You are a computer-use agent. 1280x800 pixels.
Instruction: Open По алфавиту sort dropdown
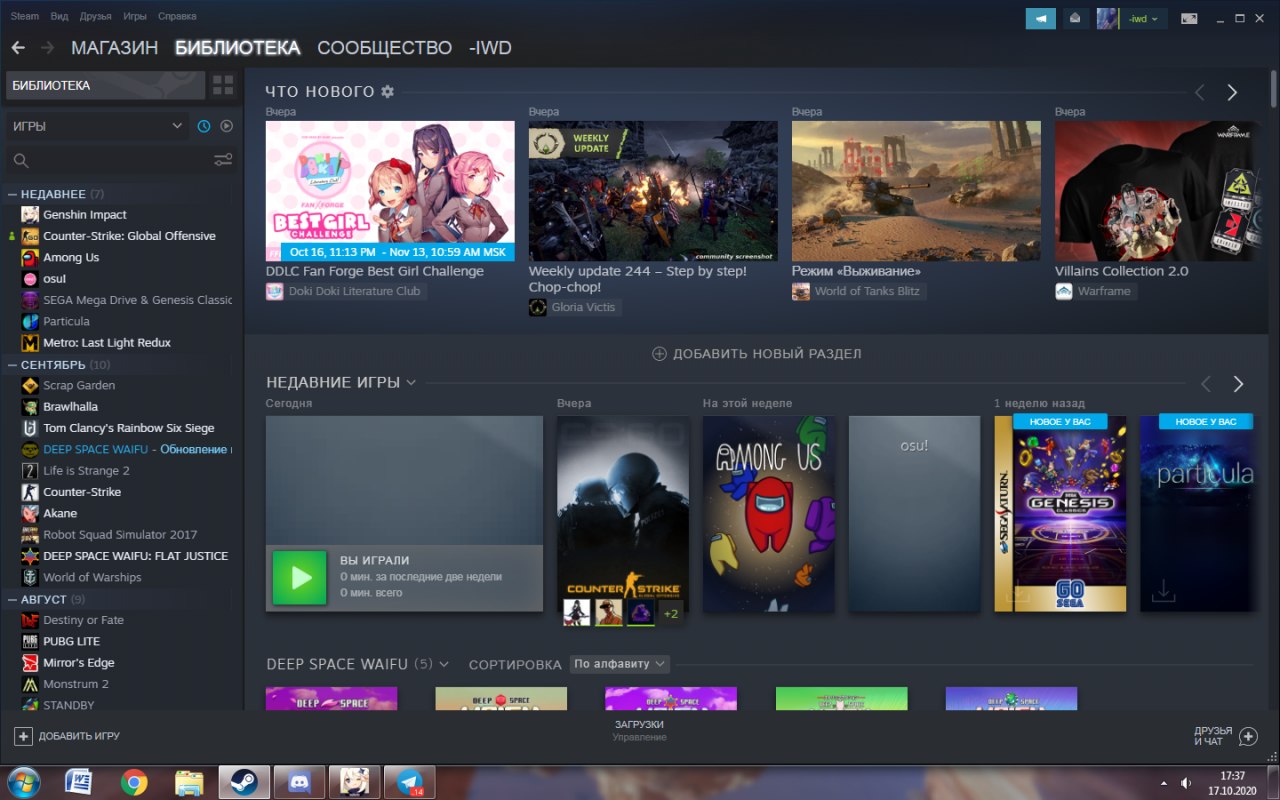(620, 664)
